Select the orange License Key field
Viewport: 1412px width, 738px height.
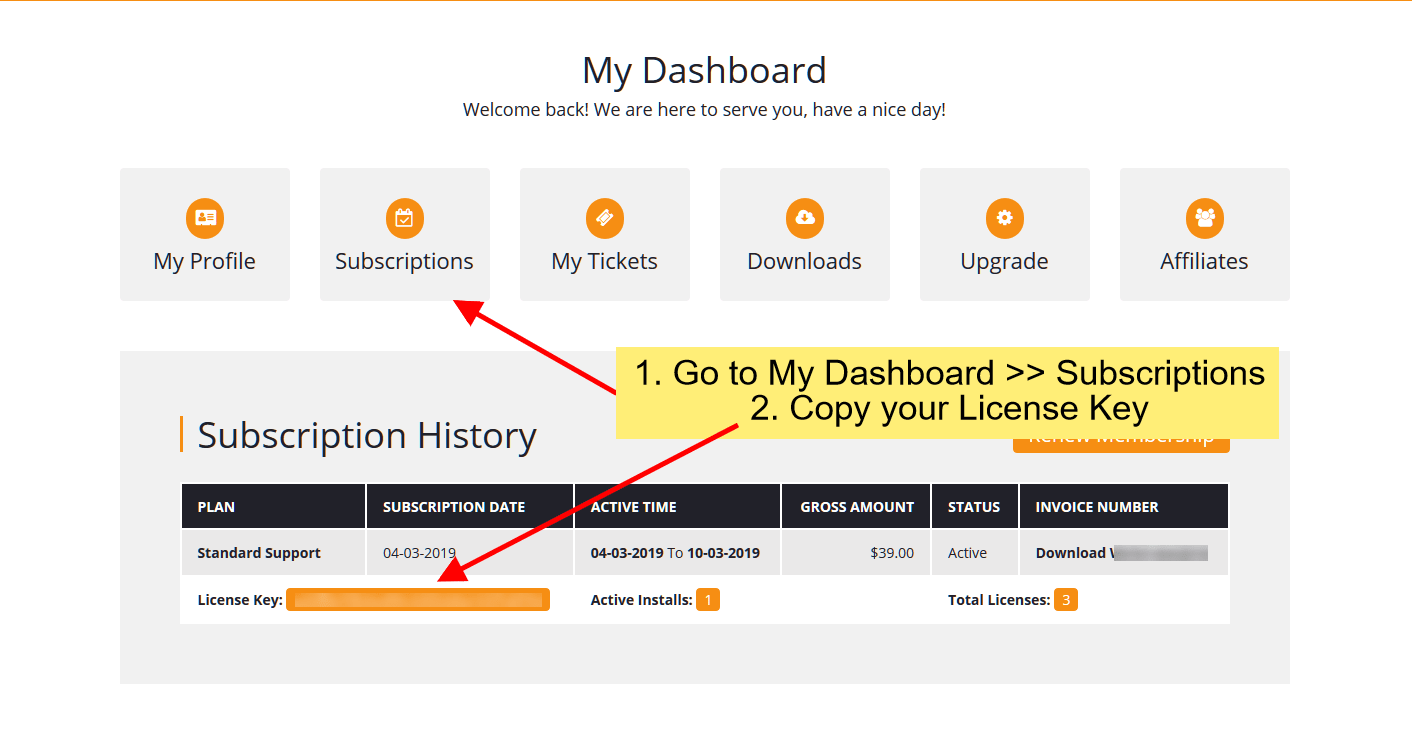(418, 600)
